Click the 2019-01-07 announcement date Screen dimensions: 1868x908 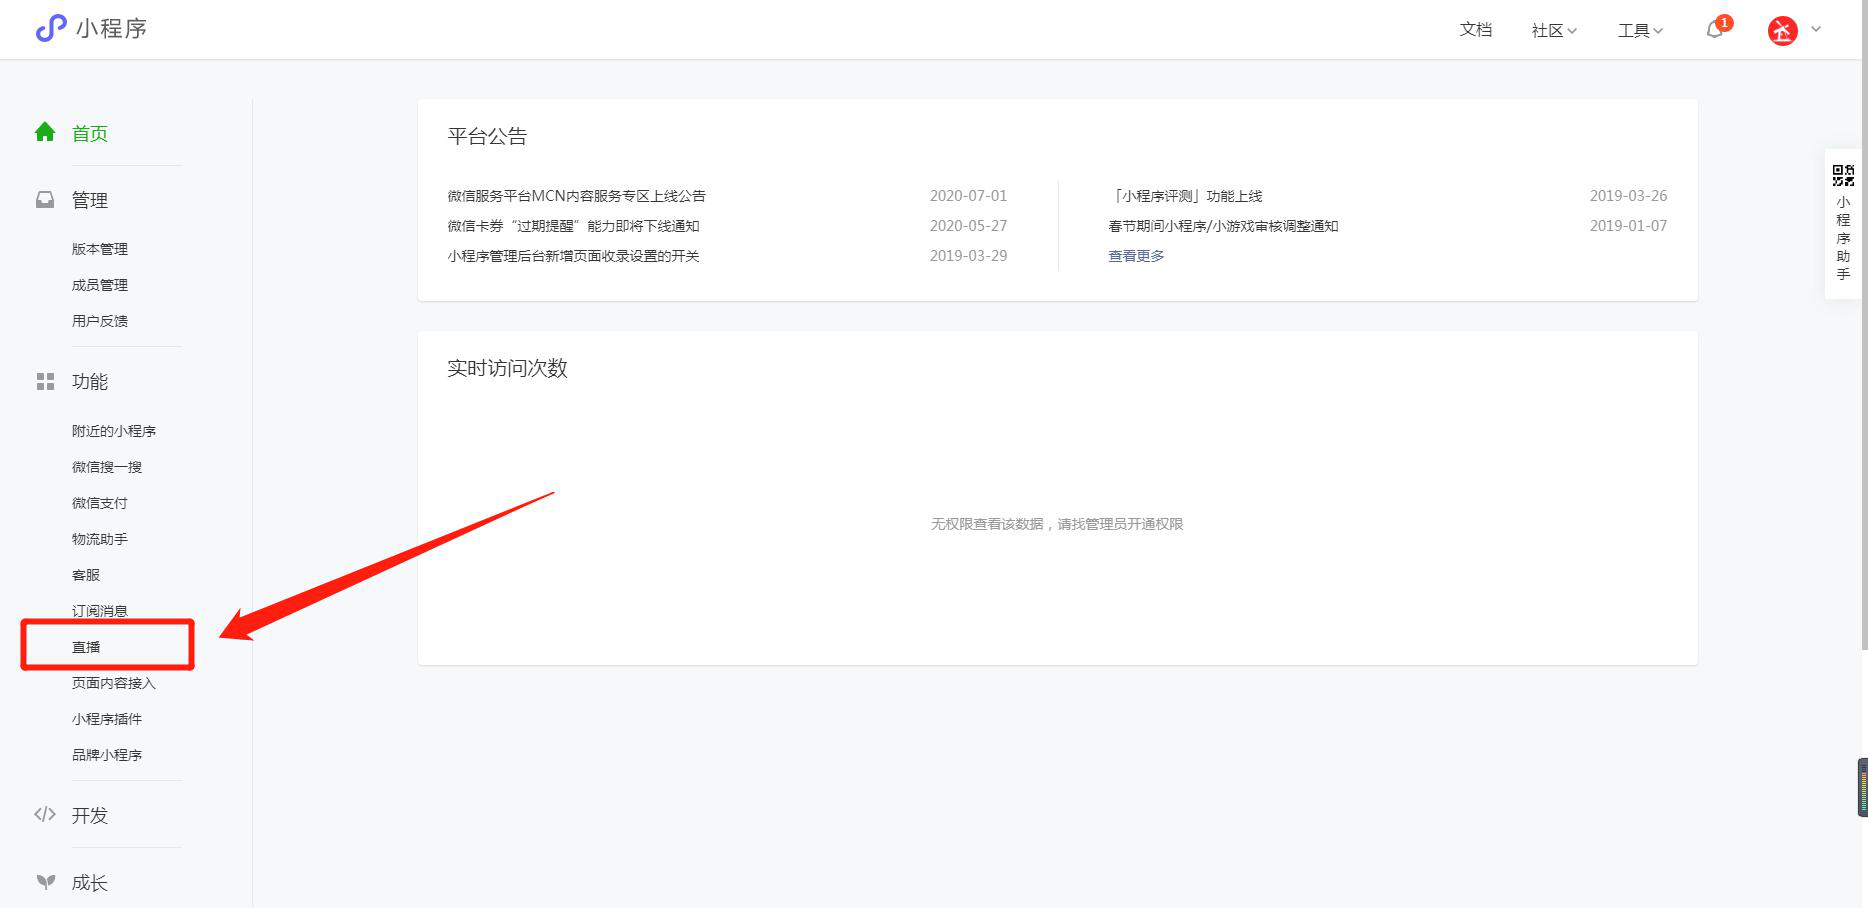(1628, 226)
